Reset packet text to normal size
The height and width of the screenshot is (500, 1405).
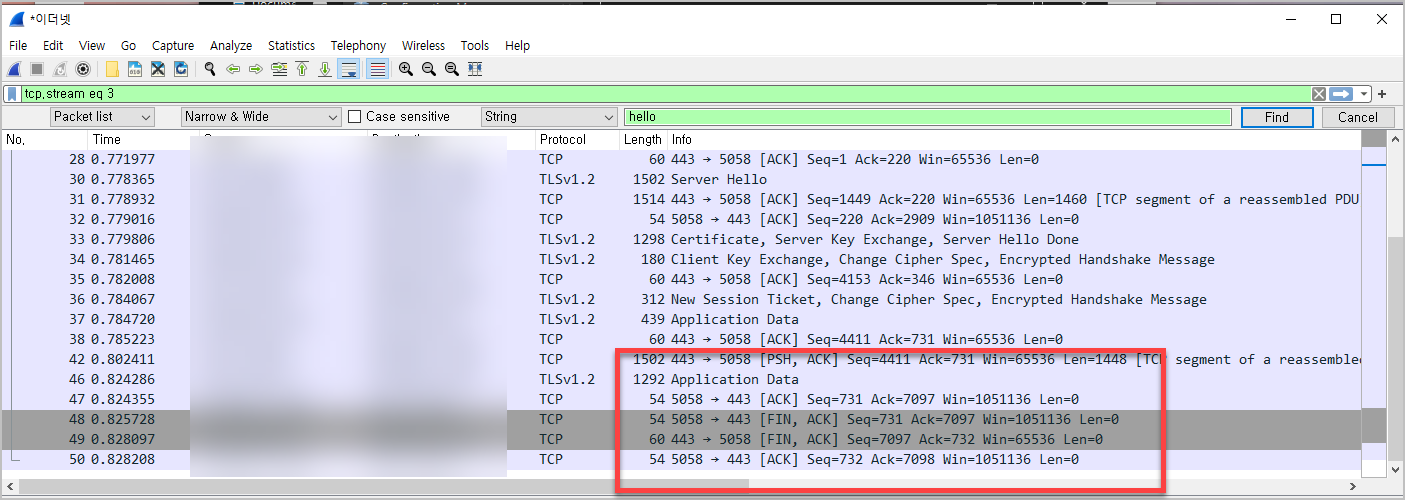(x=452, y=69)
